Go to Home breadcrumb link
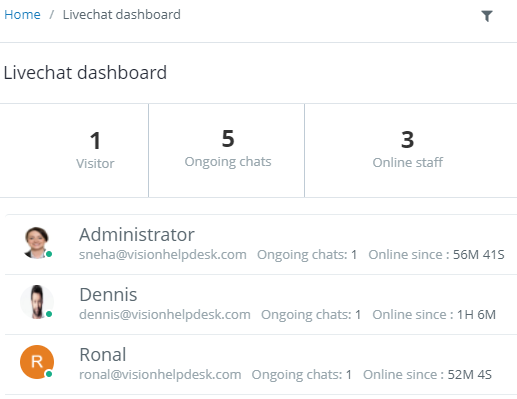The height and width of the screenshot is (399, 517). pyautogui.click(x=22, y=15)
